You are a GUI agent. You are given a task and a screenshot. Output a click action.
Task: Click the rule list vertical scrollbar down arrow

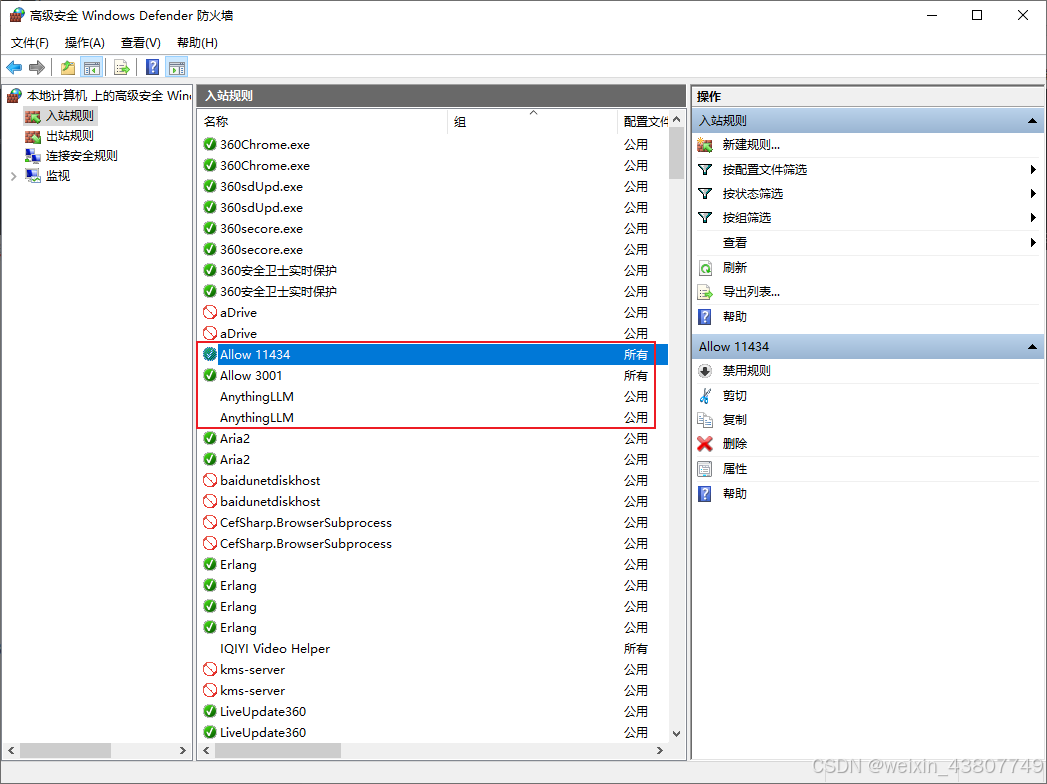pyautogui.click(x=676, y=733)
